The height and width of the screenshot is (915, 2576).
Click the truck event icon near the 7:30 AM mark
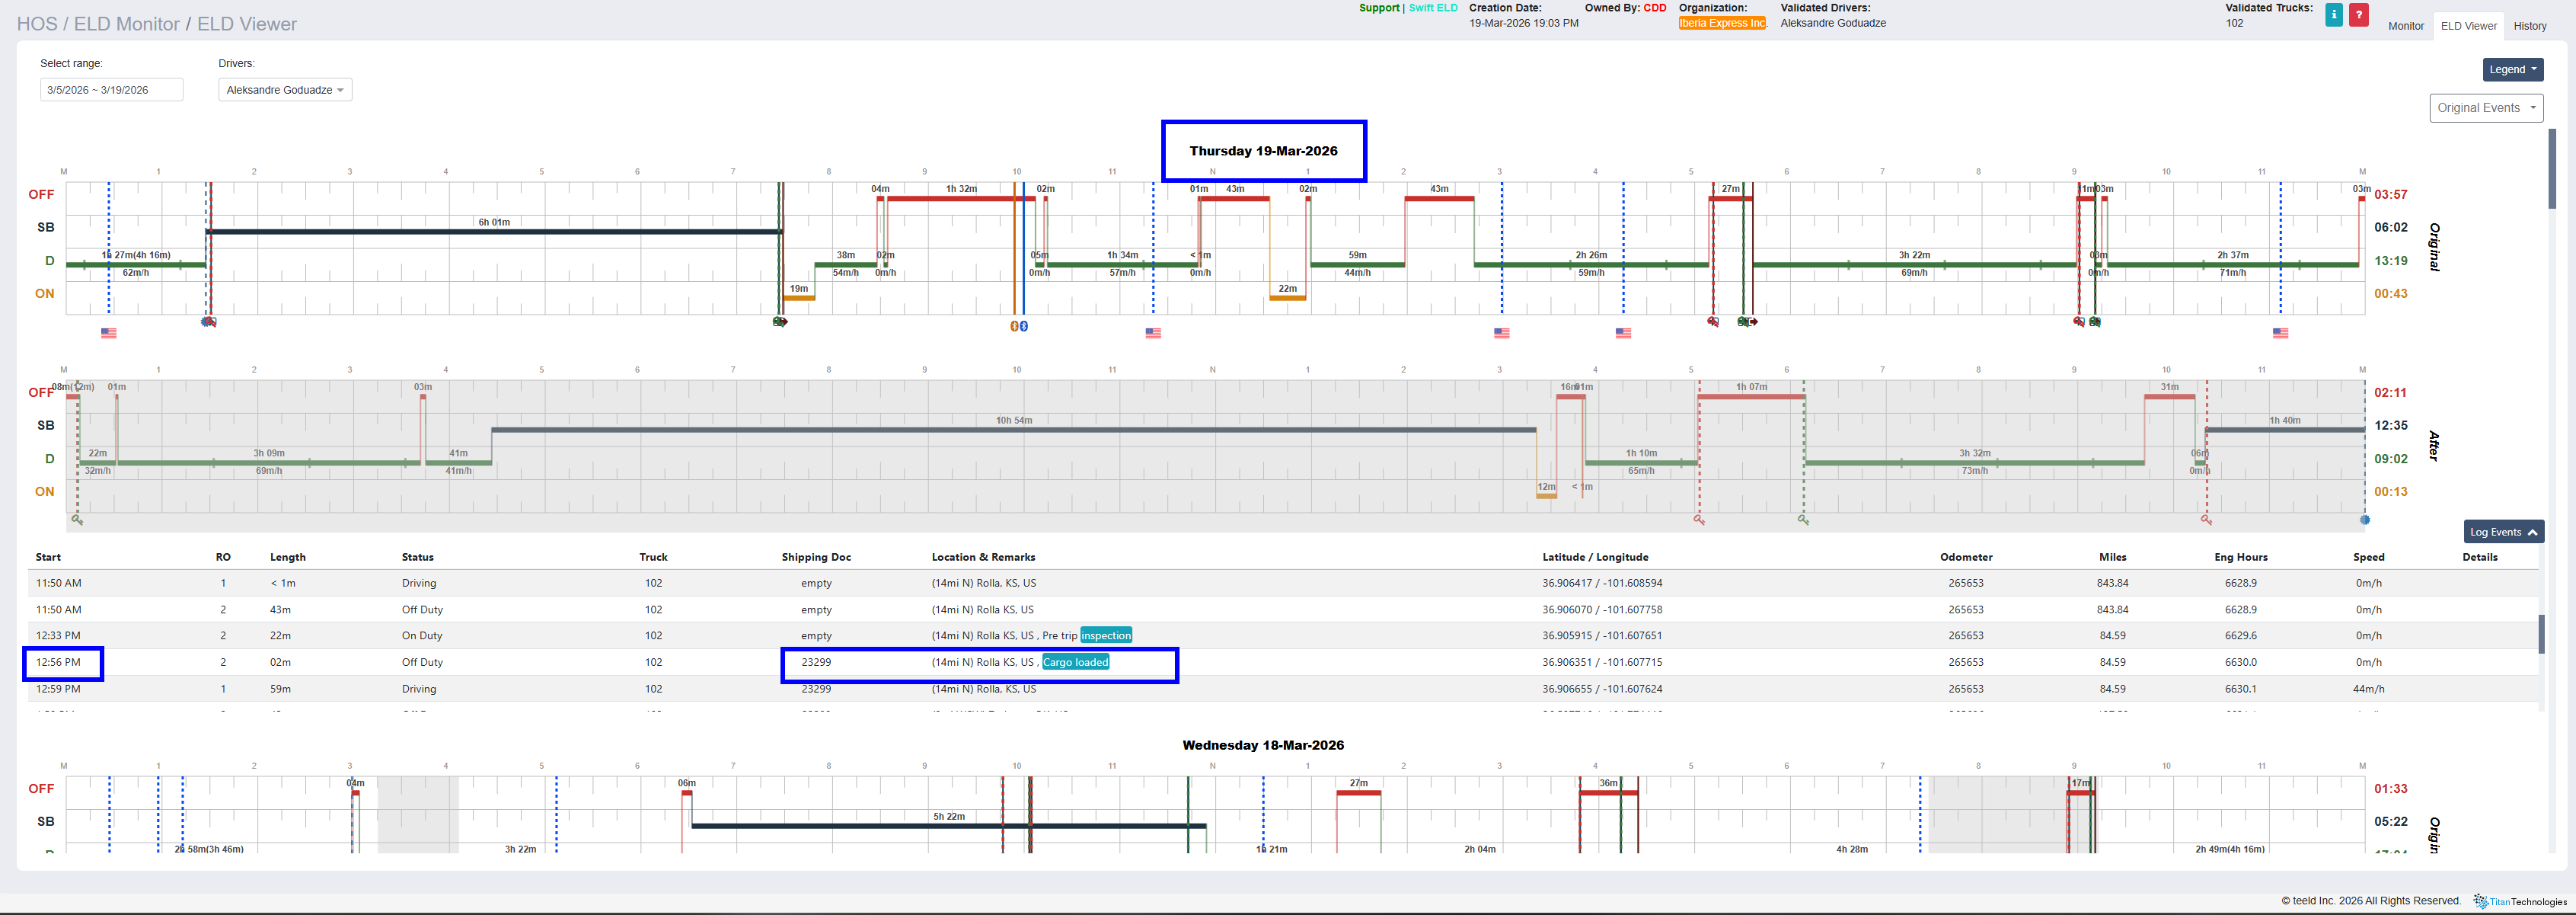coord(780,322)
